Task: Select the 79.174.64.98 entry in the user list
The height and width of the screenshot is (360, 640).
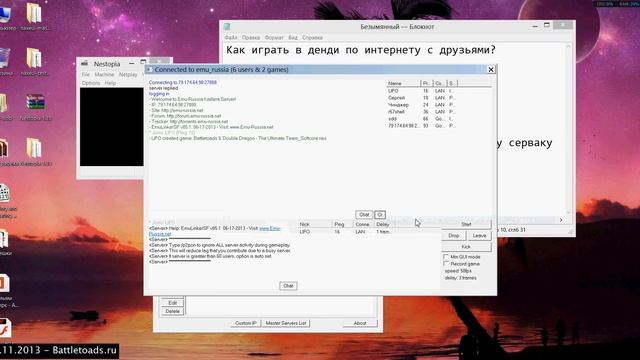Action: point(421,126)
